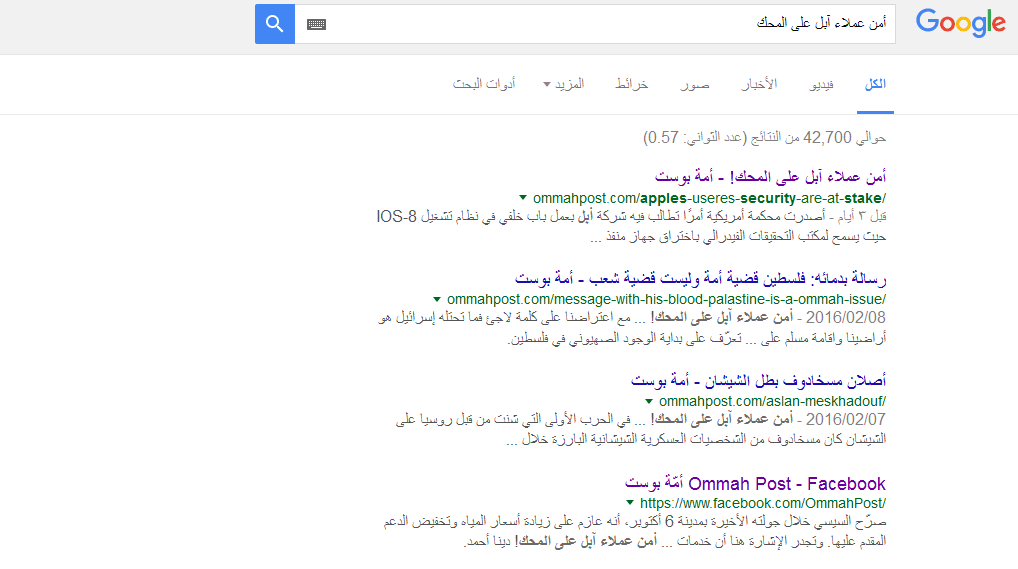The image size is (1018, 569).
Task: Expand arrow next to facebook.com/OmmahPost URL
Action: (x=630, y=503)
